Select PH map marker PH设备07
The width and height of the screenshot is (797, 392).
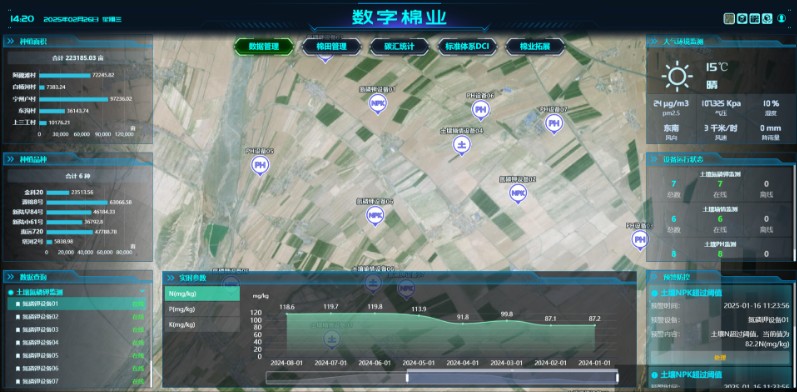(554, 124)
